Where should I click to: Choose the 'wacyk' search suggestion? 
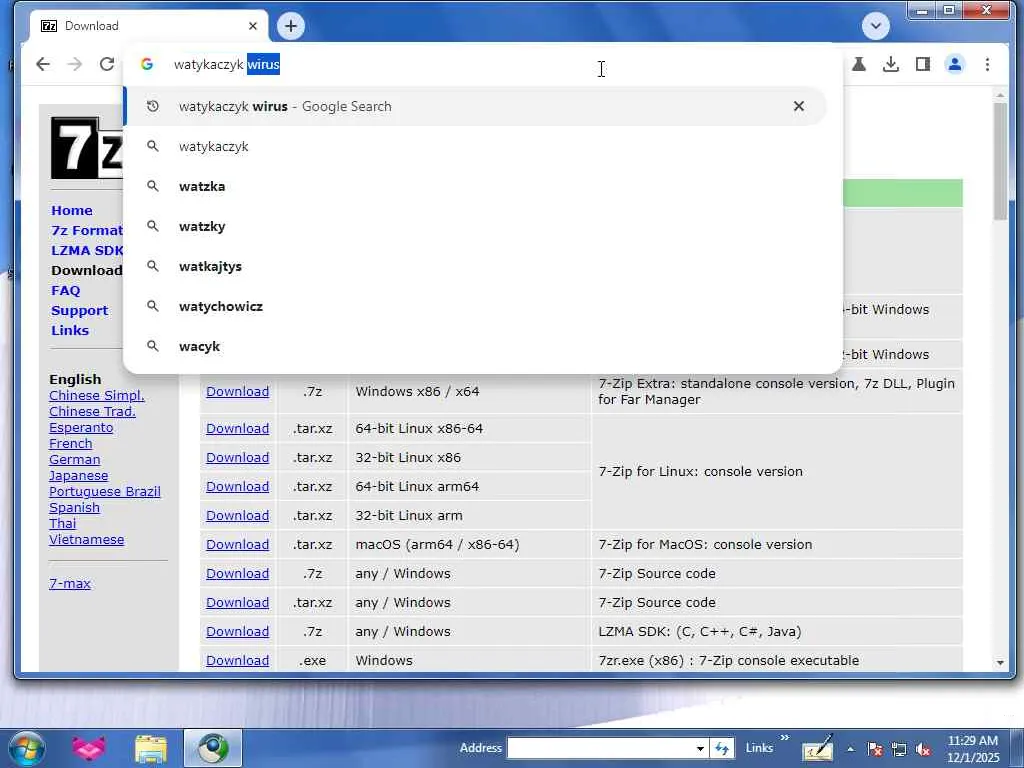coord(475,346)
